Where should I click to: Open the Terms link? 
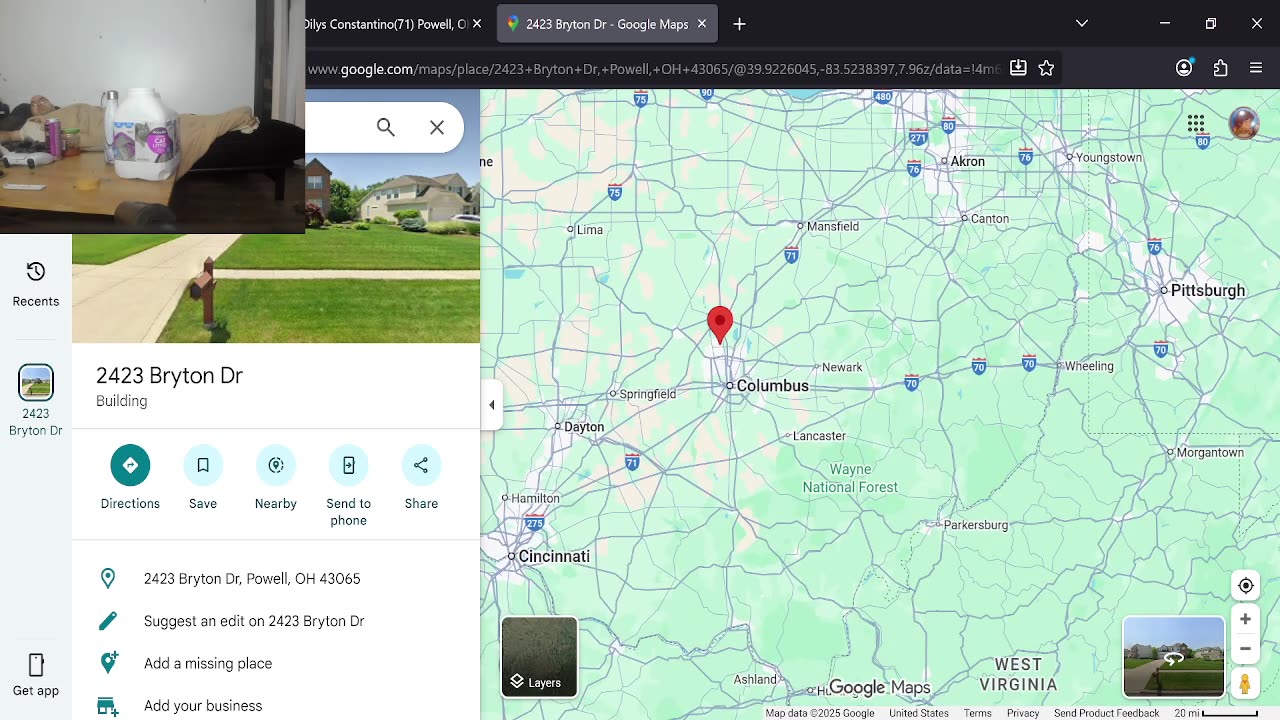click(x=977, y=713)
